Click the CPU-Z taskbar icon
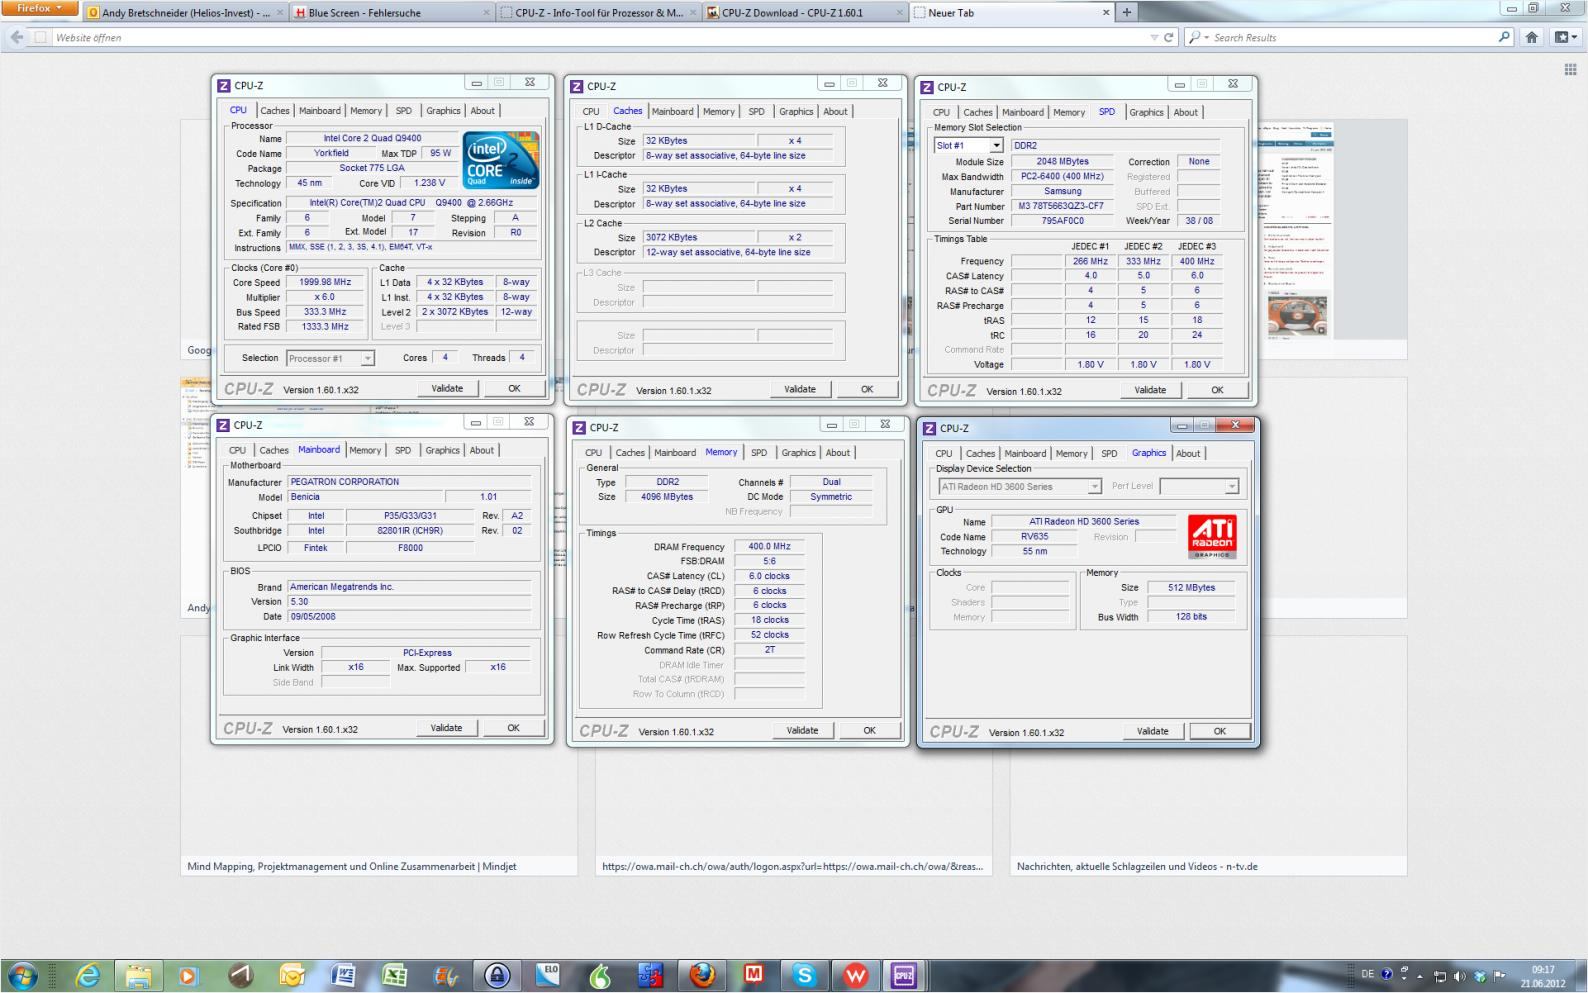 pyautogui.click(x=904, y=975)
